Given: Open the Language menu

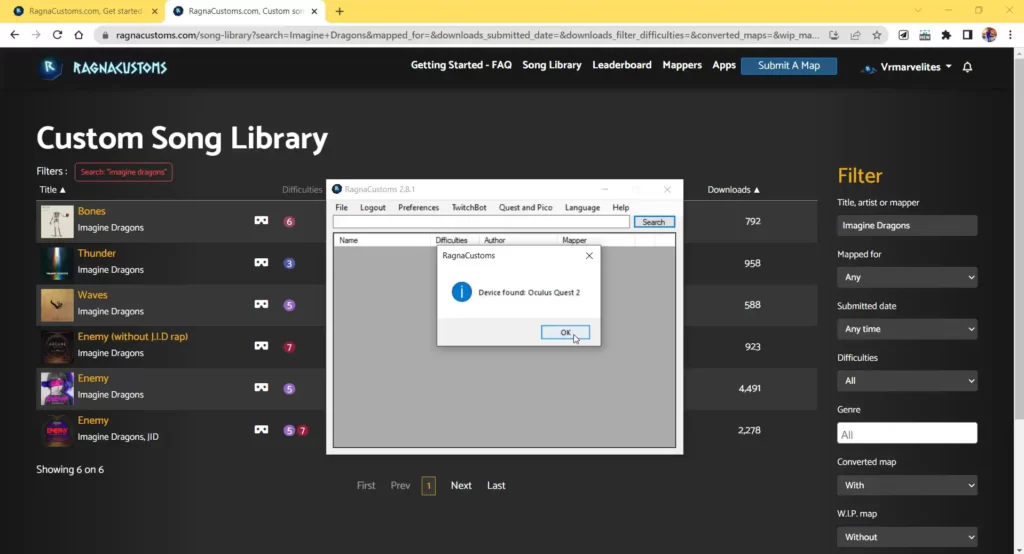Looking at the screenshot, I should pyautogui.click(x=582, y=207).
